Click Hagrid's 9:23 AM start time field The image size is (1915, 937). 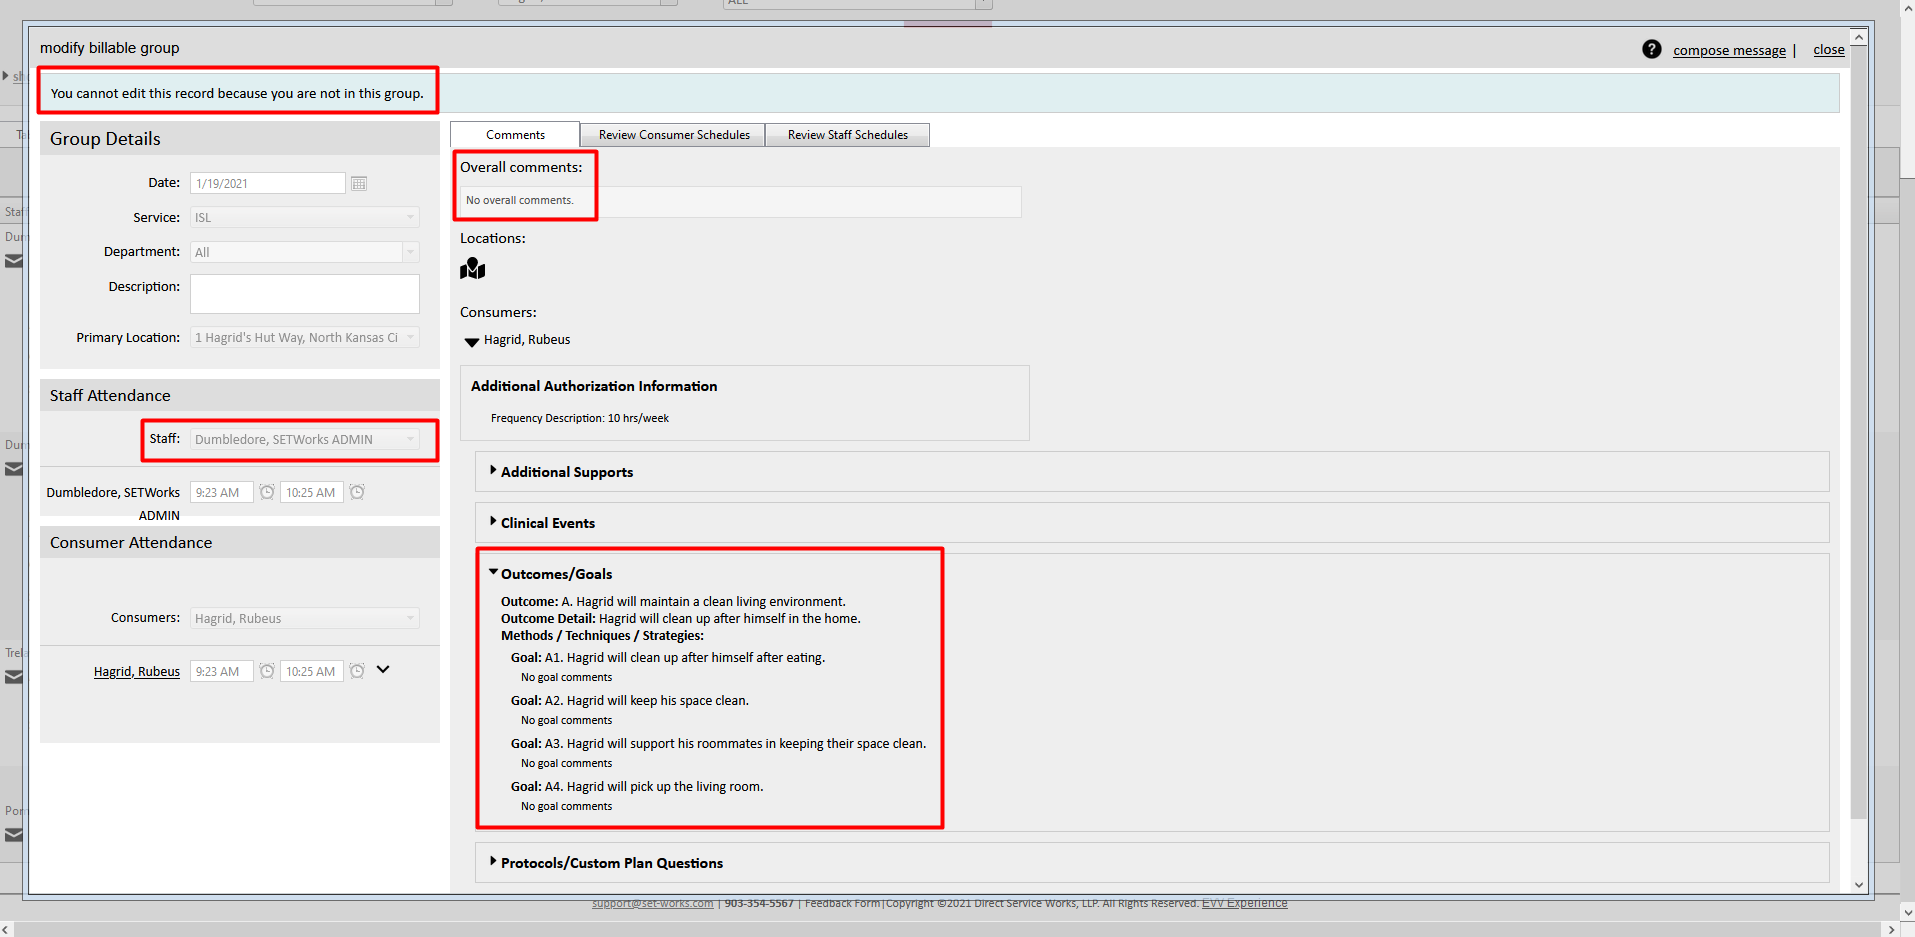tap(221, 671)
